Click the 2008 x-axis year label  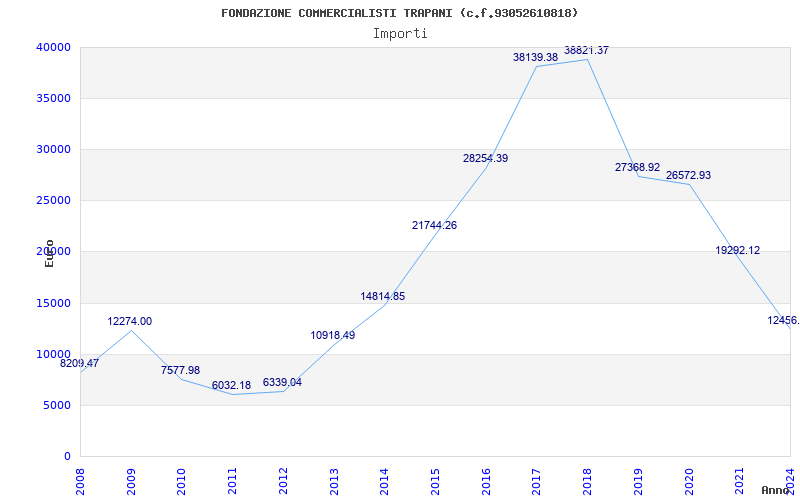81,482
